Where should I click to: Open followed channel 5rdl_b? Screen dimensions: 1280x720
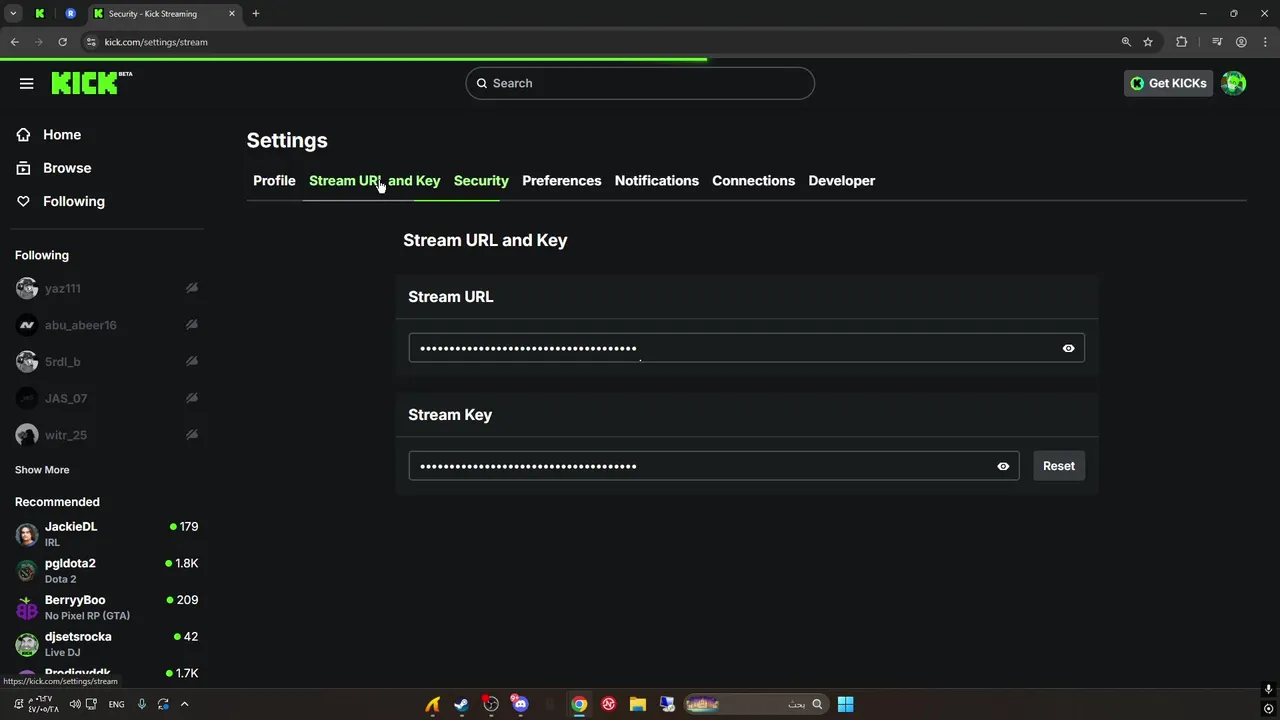62,362
